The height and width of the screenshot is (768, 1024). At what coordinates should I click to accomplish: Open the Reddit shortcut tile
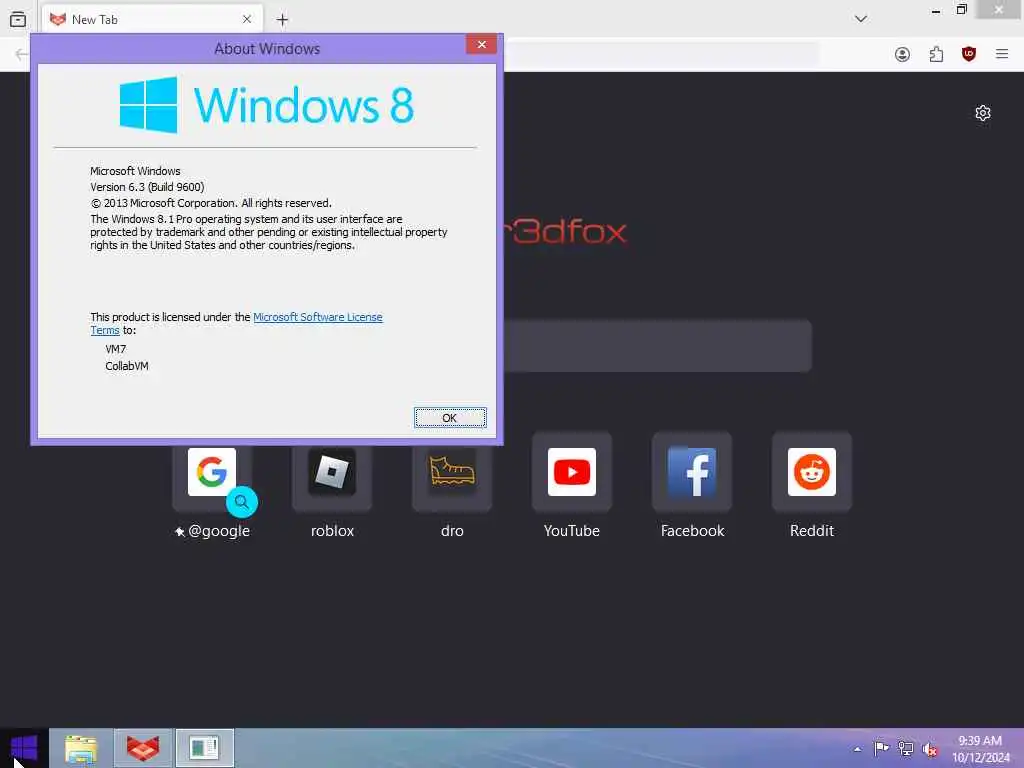pos(812,472)
